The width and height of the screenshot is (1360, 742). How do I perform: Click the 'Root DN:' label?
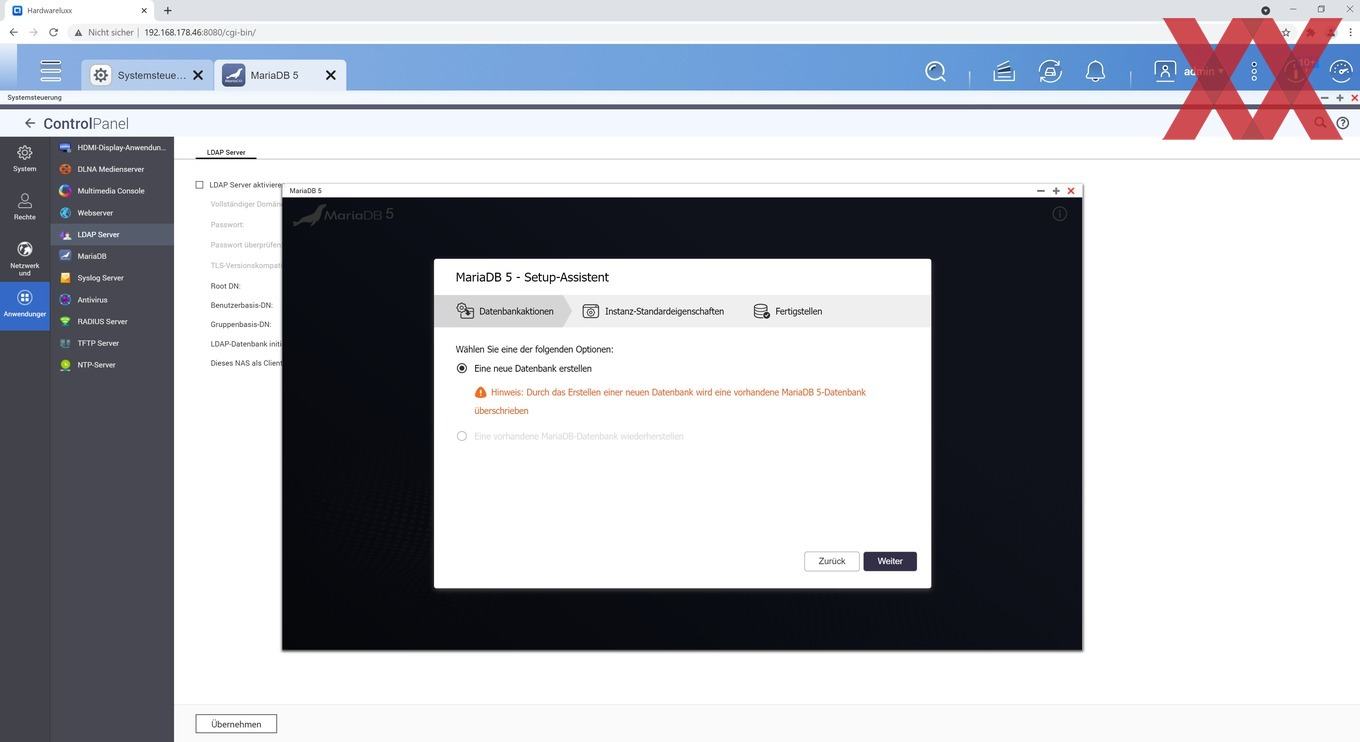(225, 286)
